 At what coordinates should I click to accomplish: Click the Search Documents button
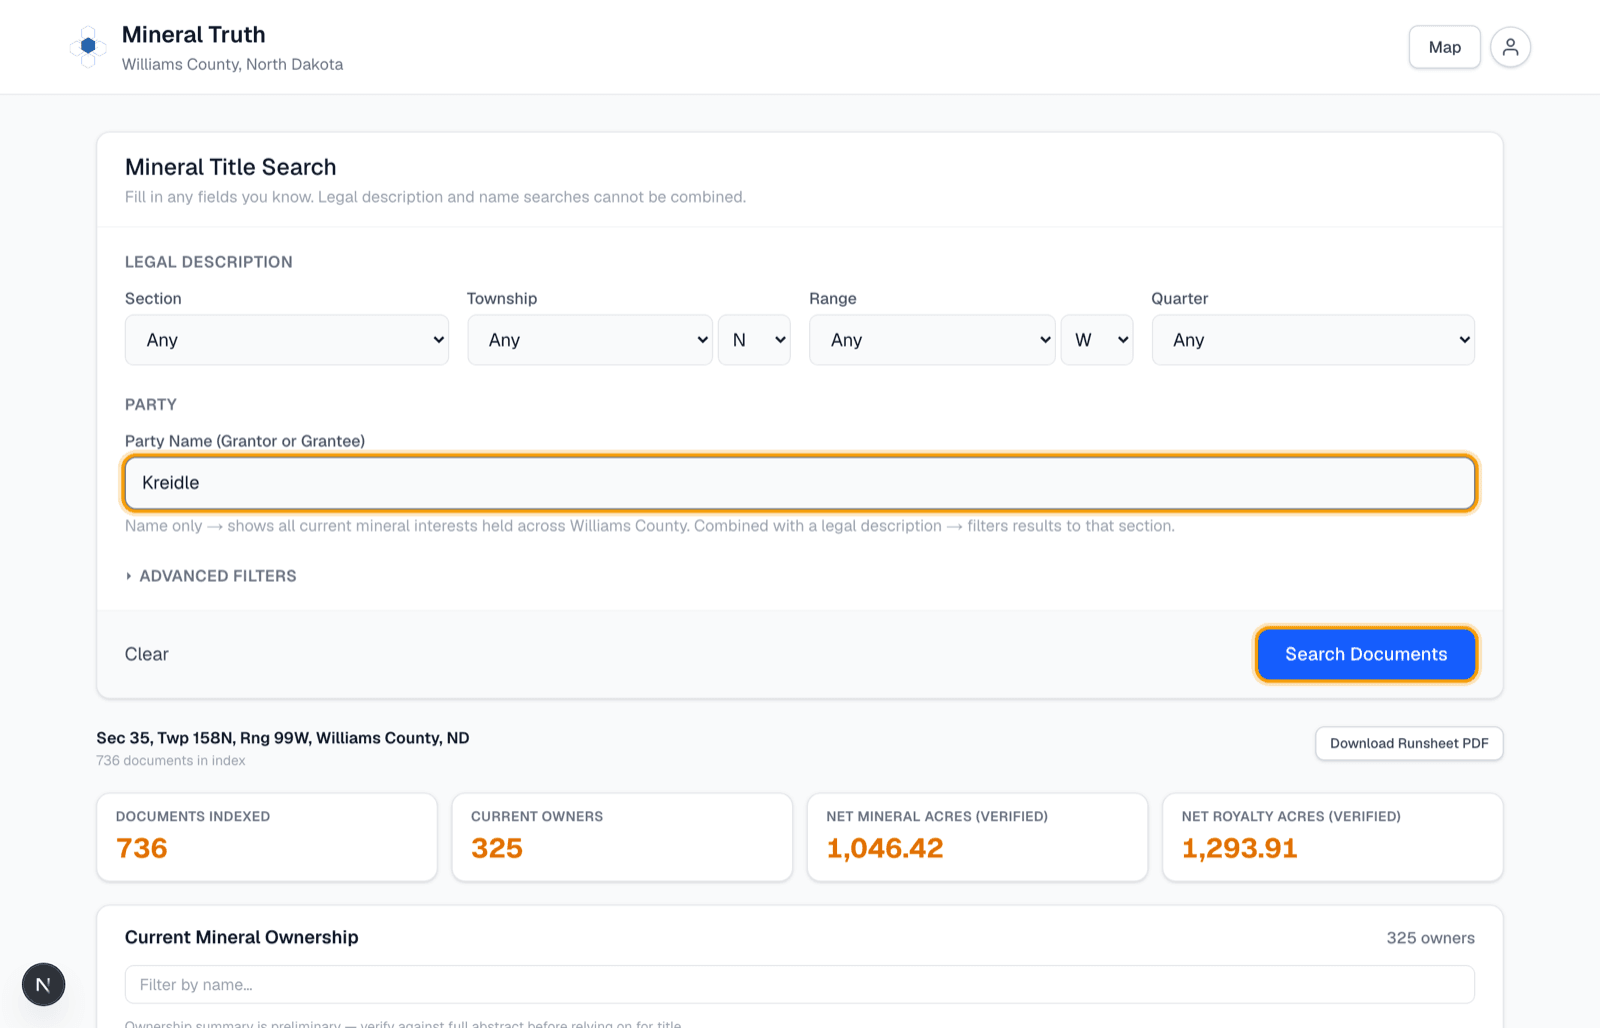coord(1366,654)
